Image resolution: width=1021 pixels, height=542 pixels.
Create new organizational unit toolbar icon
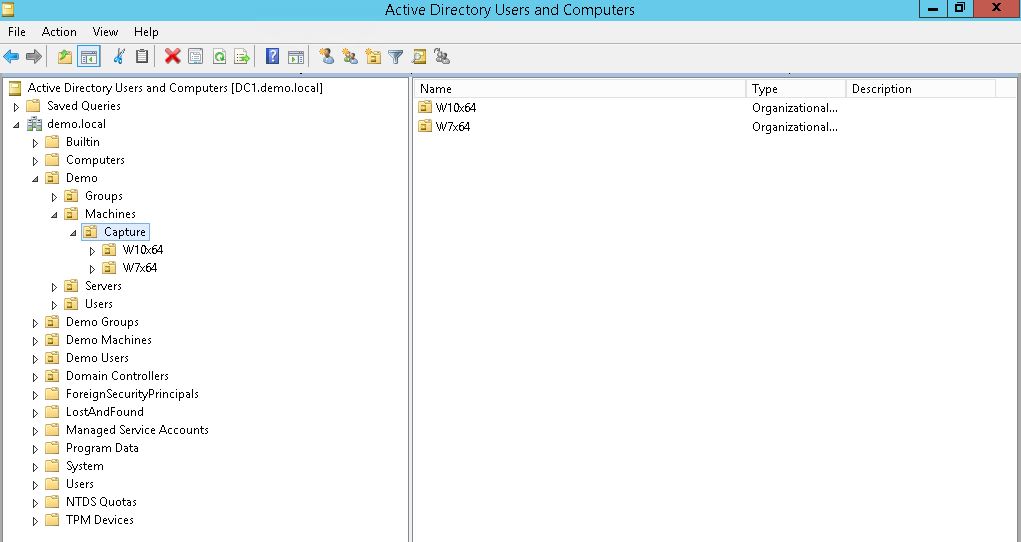coord(373,57)
